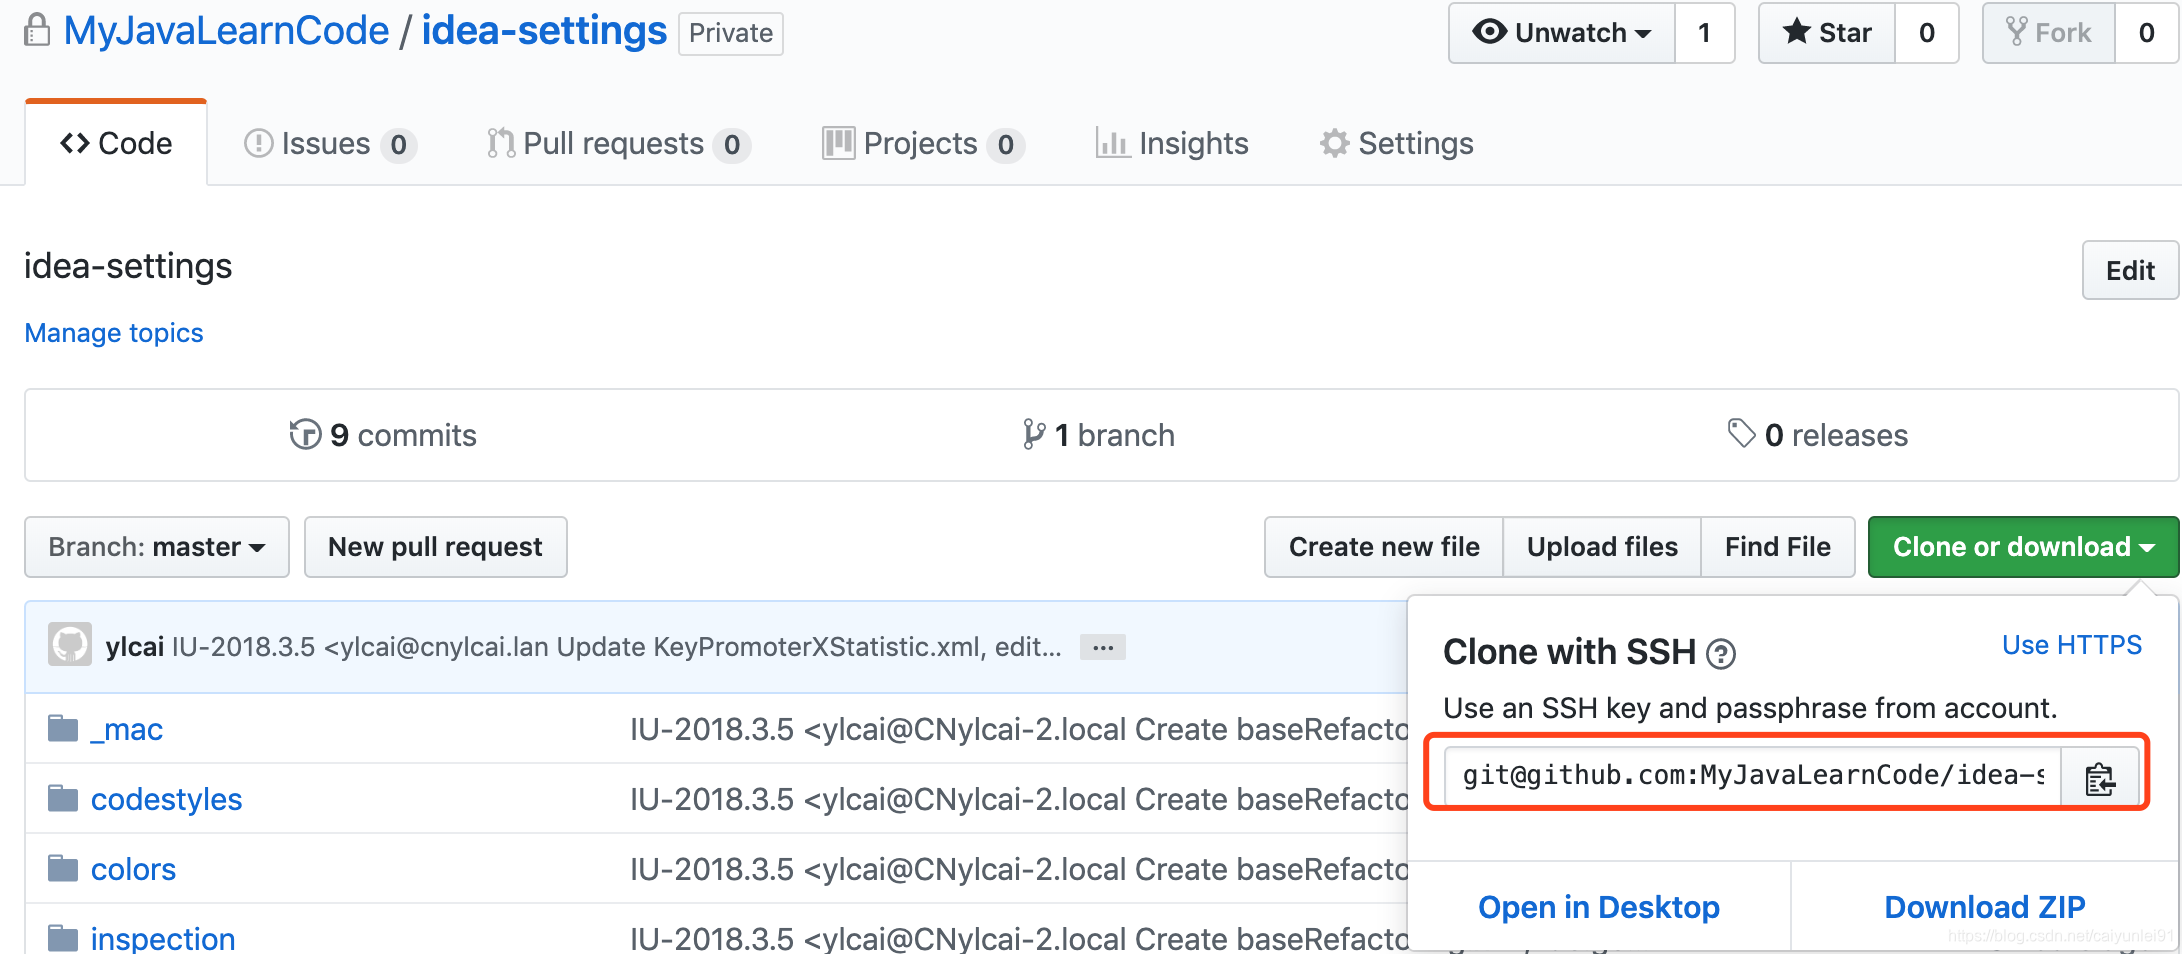Image resolution: width=2182 pixels, height=954 pixels.
Task: Click the ylcai author name
Action: (x=135, y=647)
